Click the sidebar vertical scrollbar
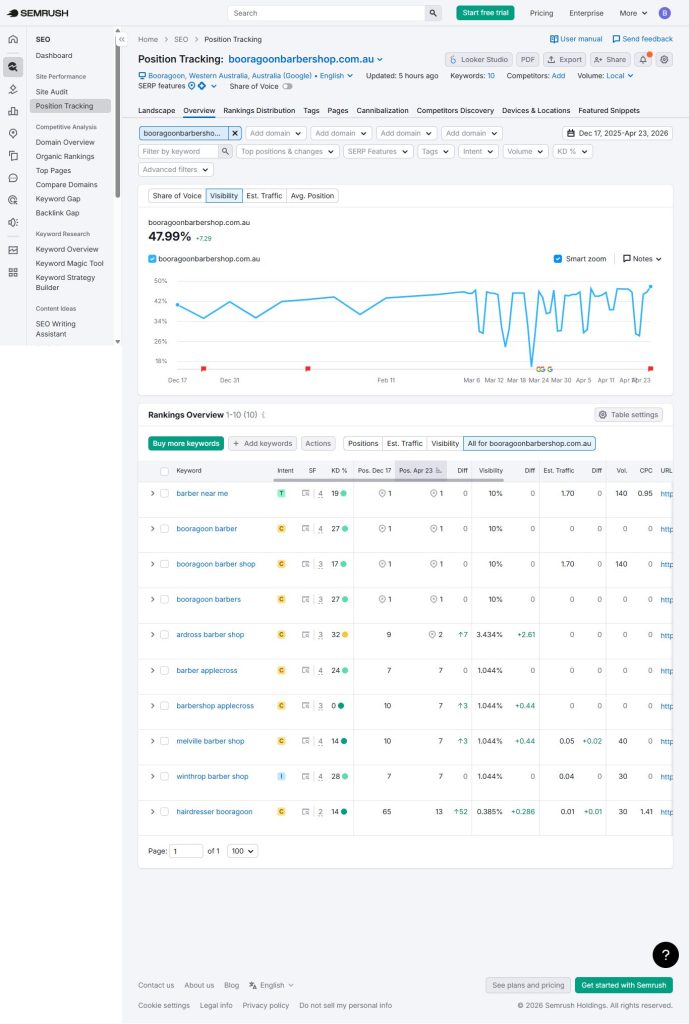Image resolution: width=689 pixels, height=1024 pixels. point(118,114)
